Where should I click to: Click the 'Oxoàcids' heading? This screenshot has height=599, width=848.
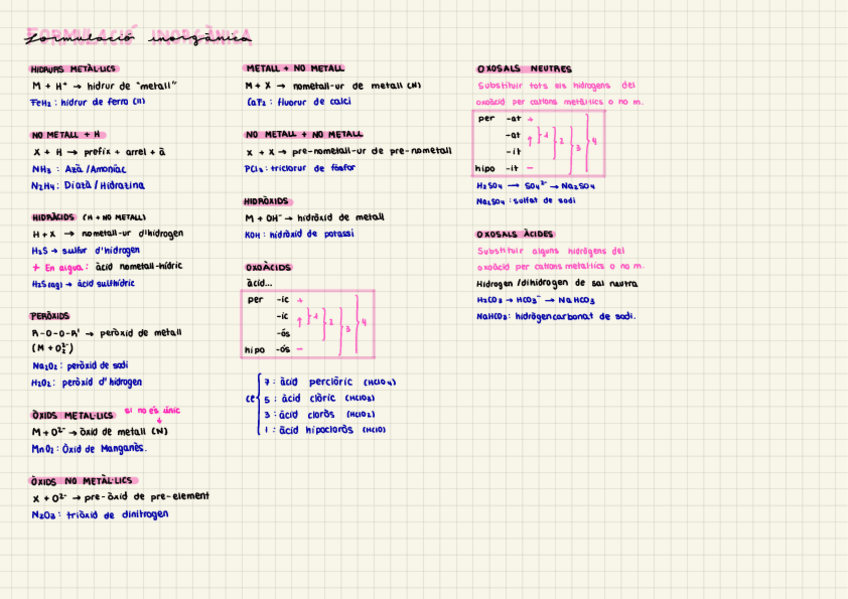click(x=268, y=268)
